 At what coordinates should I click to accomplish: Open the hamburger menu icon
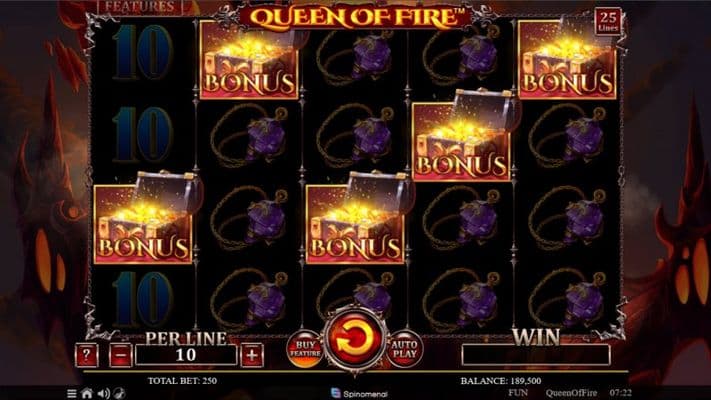pyautogui.click(x=72, y=393)
